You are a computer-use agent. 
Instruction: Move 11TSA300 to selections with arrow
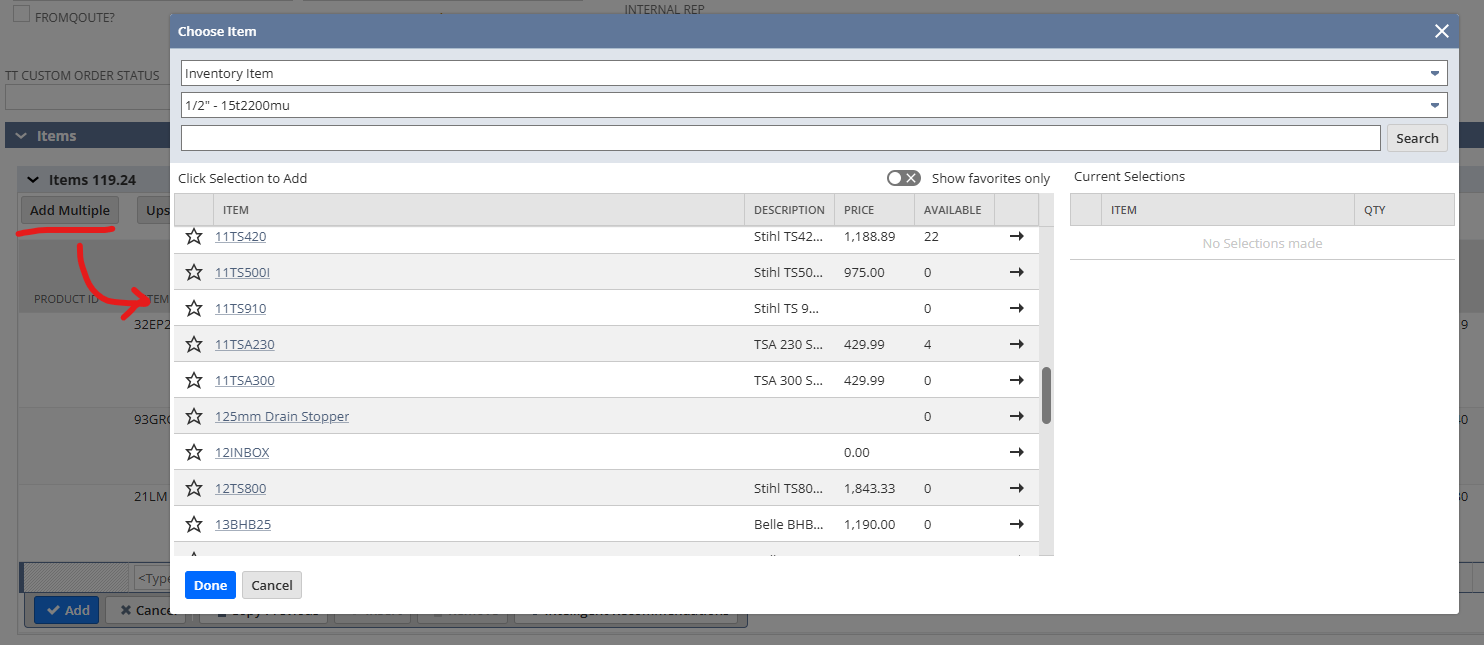[x=1017, y=380]
